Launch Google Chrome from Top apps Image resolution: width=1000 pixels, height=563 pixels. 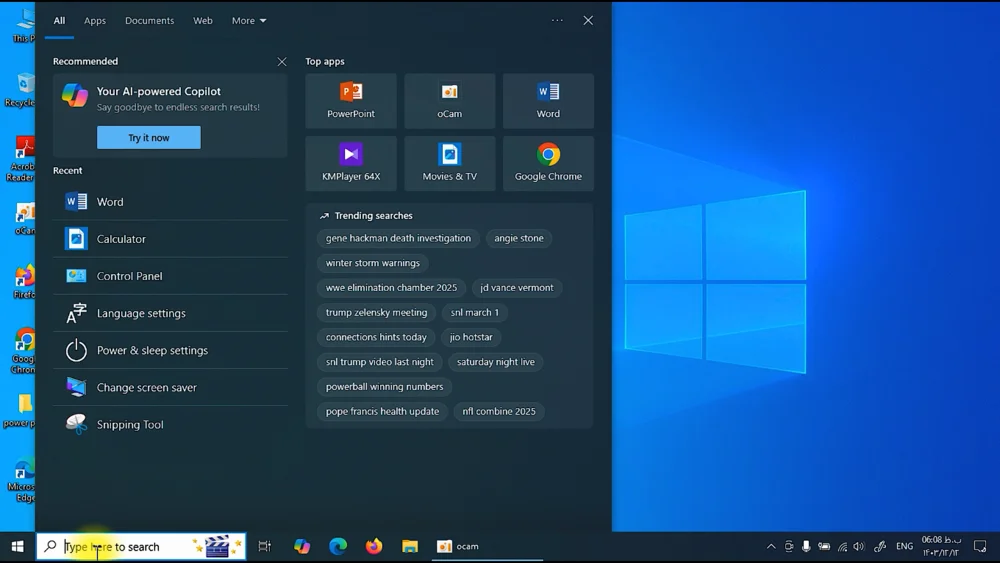coord(548,163)
